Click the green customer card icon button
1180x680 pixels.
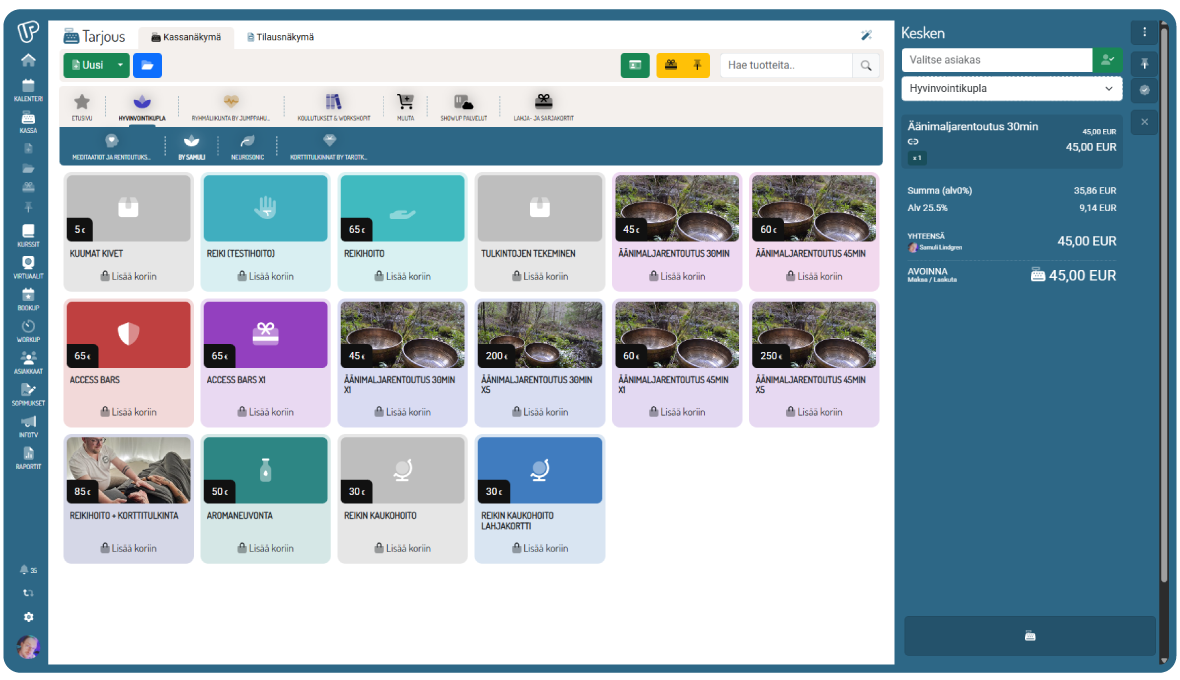[635, 66]
